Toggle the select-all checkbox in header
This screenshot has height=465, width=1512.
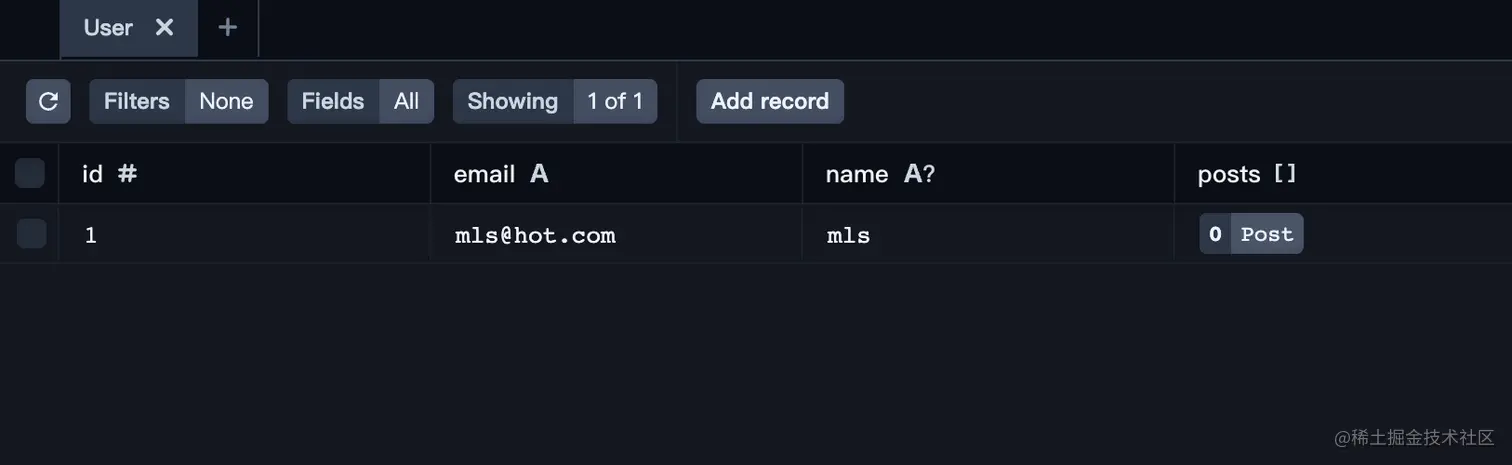coord(30,174)
